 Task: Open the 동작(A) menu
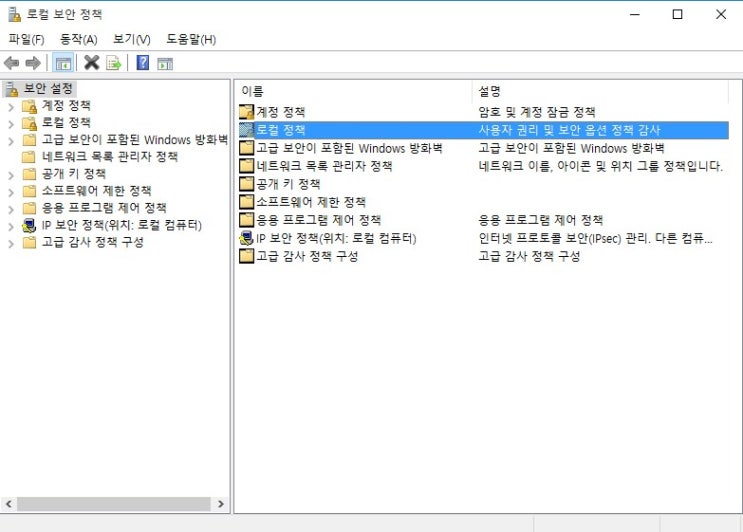coord(79,39)
